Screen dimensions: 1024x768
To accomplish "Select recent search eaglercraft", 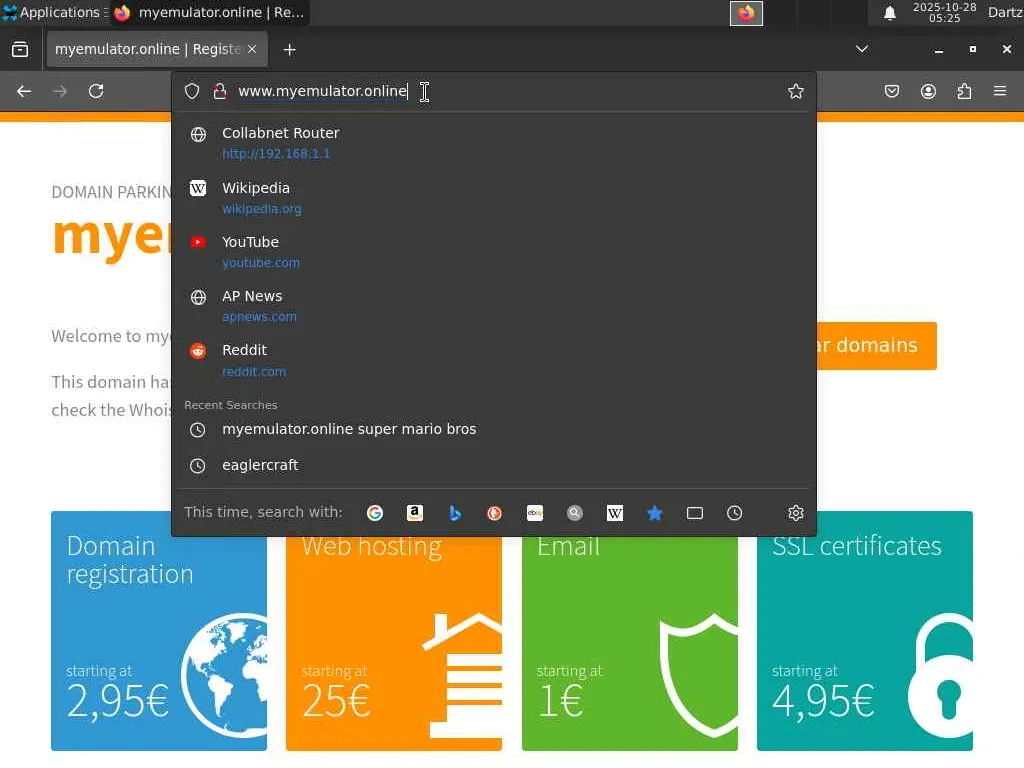I will [494, 466].
